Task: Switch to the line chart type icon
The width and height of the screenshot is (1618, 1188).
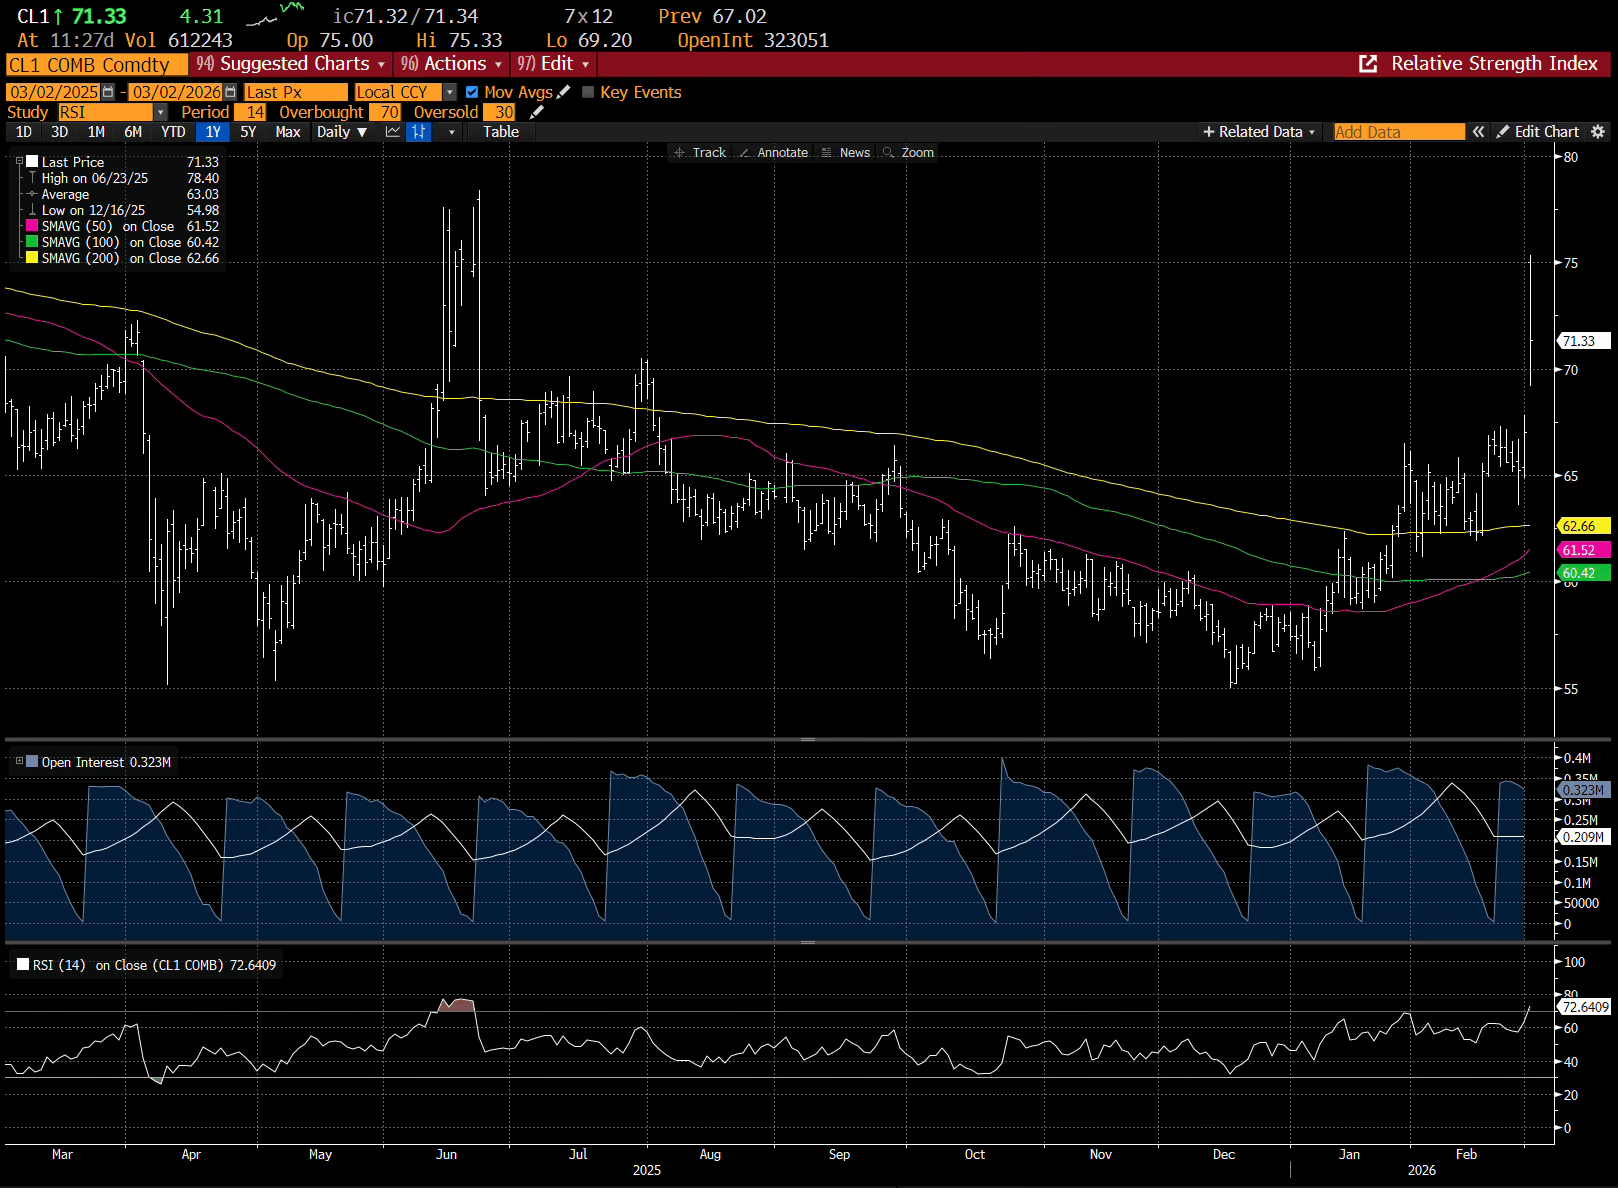Action: click(x=393, y=132)
